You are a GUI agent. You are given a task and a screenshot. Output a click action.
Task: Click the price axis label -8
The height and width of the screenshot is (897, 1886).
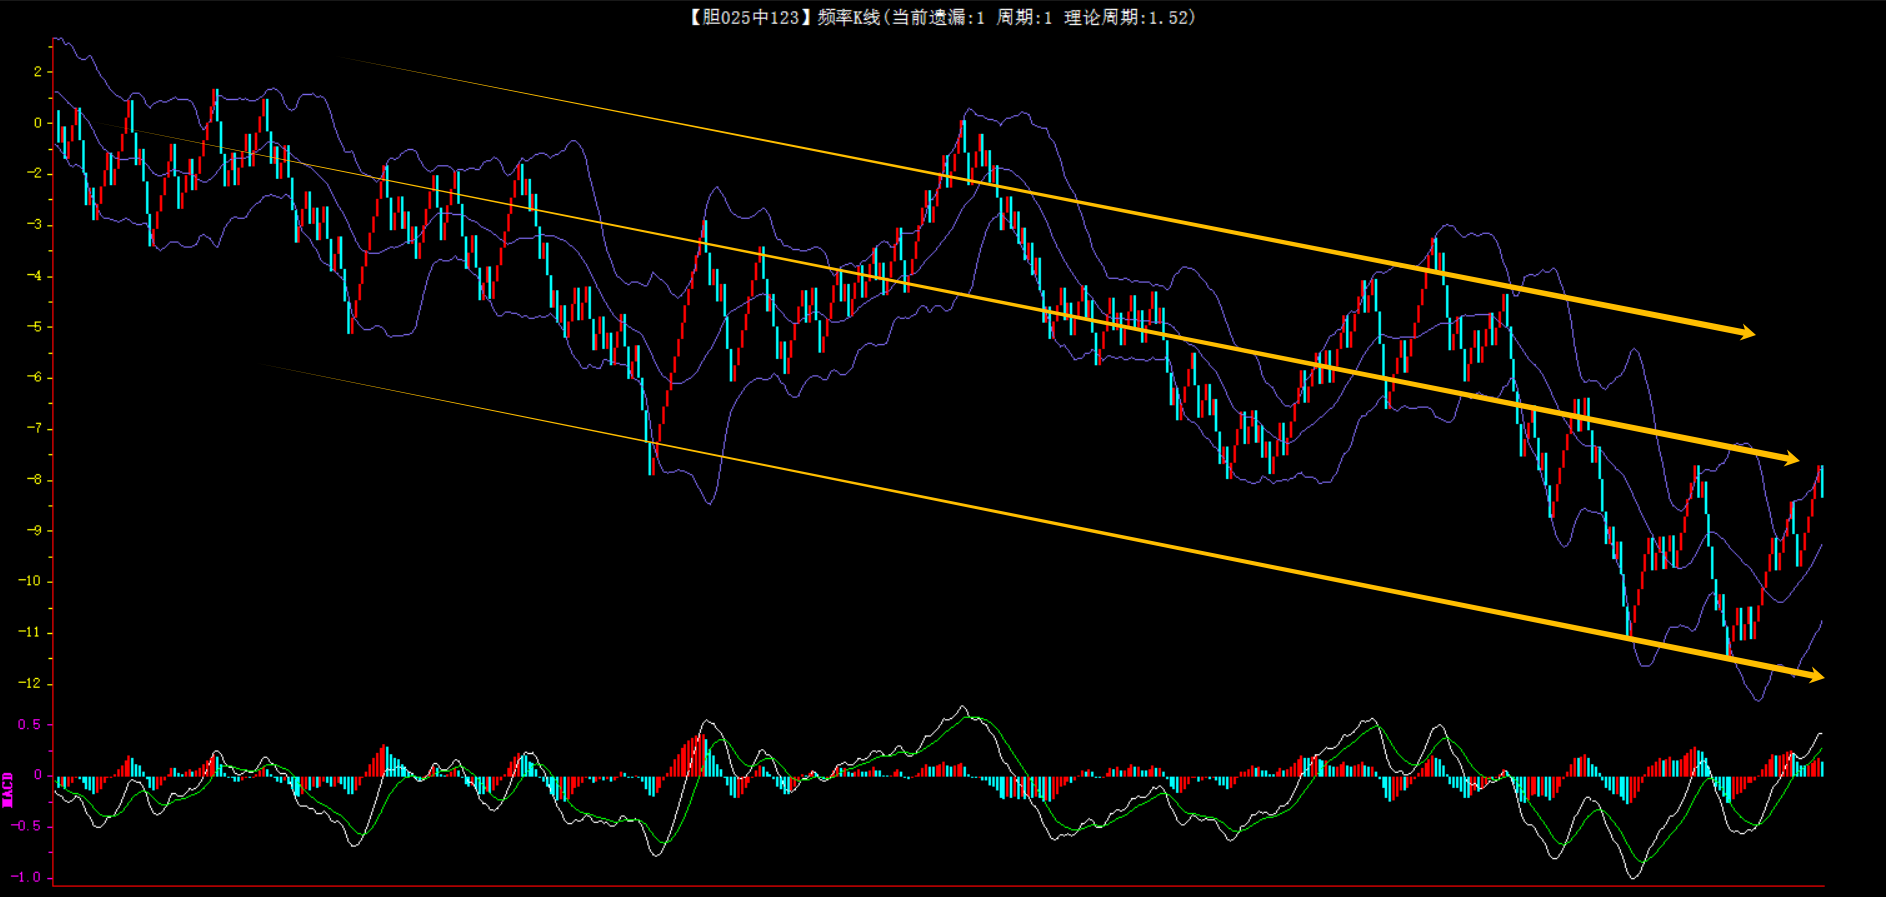[33, 480]
